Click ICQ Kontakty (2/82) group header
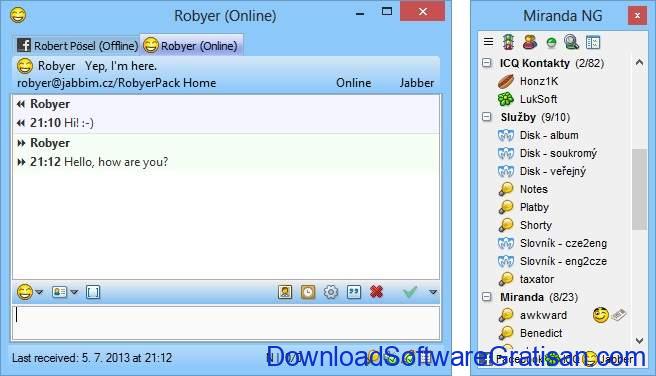 tap(552, 63)
